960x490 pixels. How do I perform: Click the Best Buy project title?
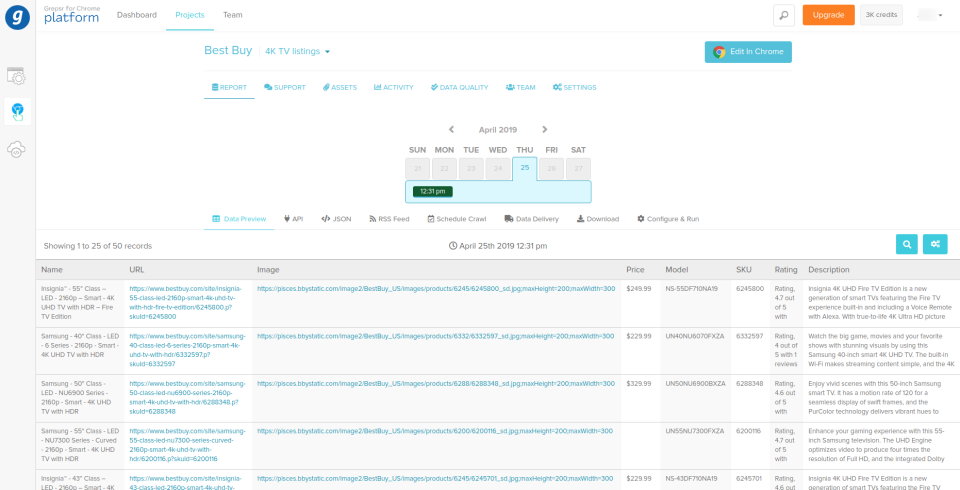(228, 50)
